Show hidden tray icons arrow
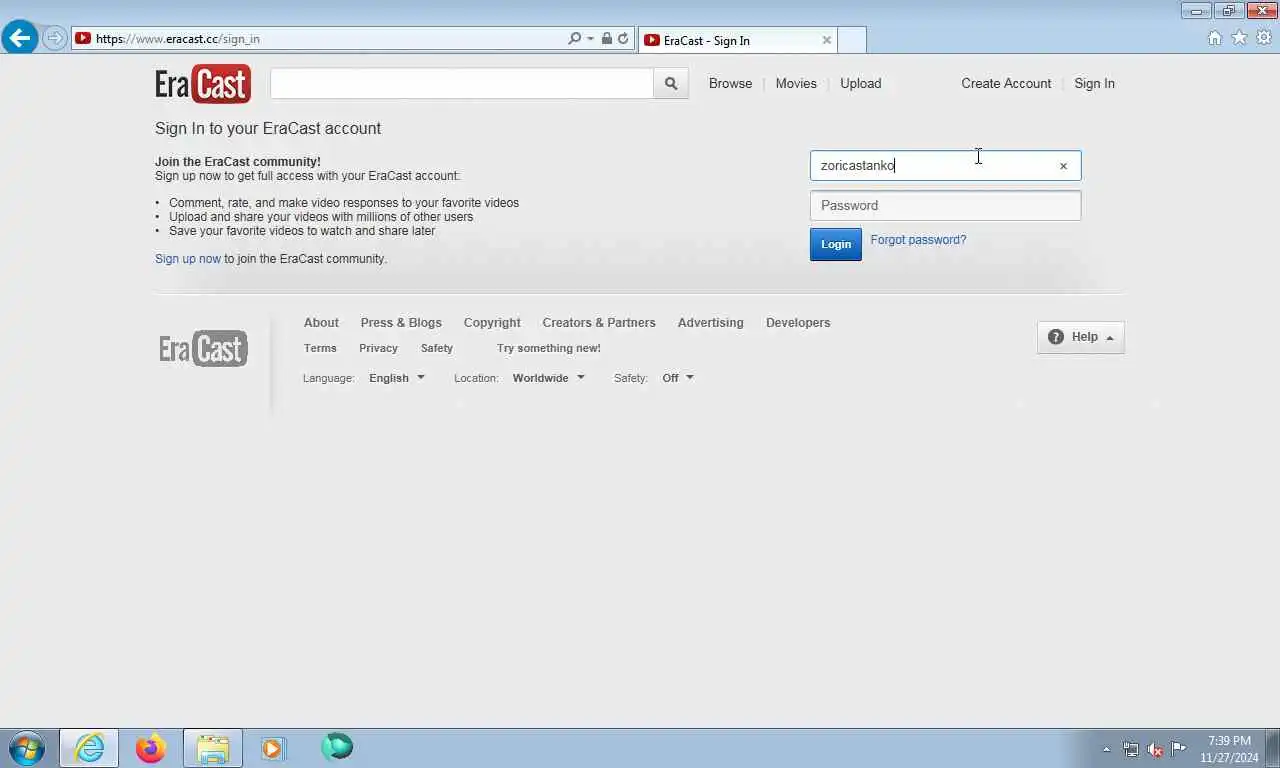 (x=1106, y=749)
